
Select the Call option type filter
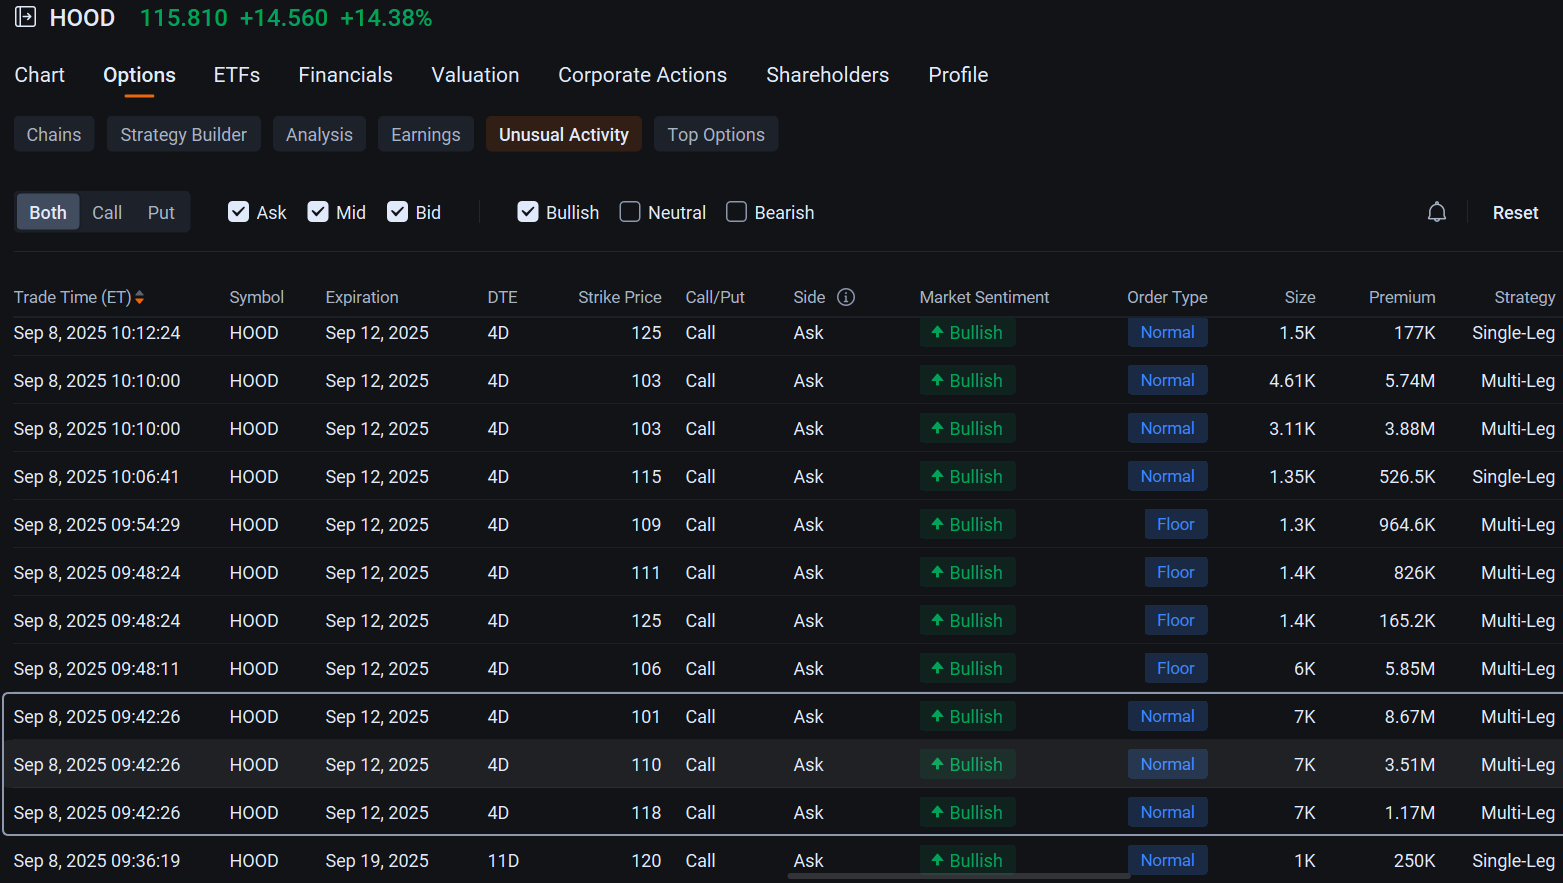[107, 212]
